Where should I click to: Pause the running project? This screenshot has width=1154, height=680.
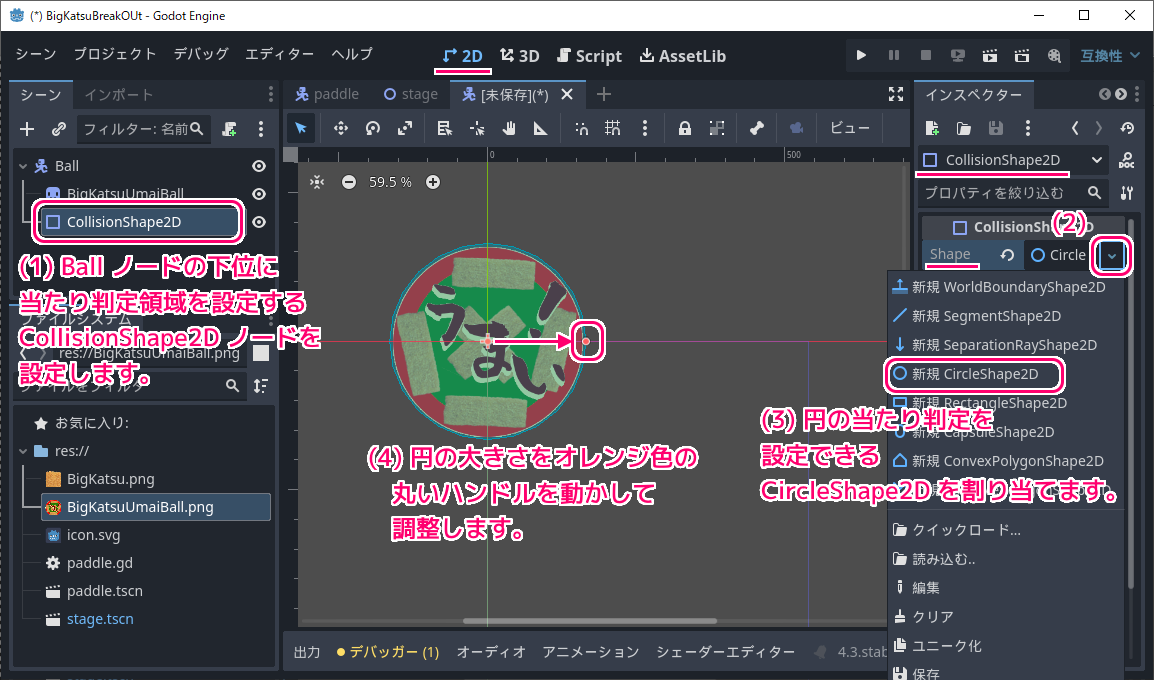click(x=893, y=55)
